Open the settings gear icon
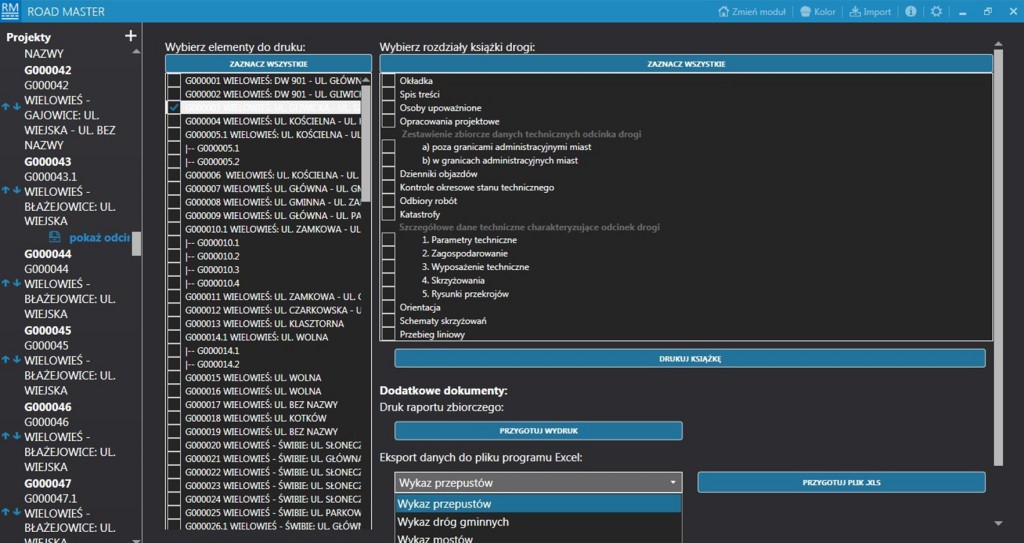Screen dimensions: 1024x543 (x=936, y=12)
